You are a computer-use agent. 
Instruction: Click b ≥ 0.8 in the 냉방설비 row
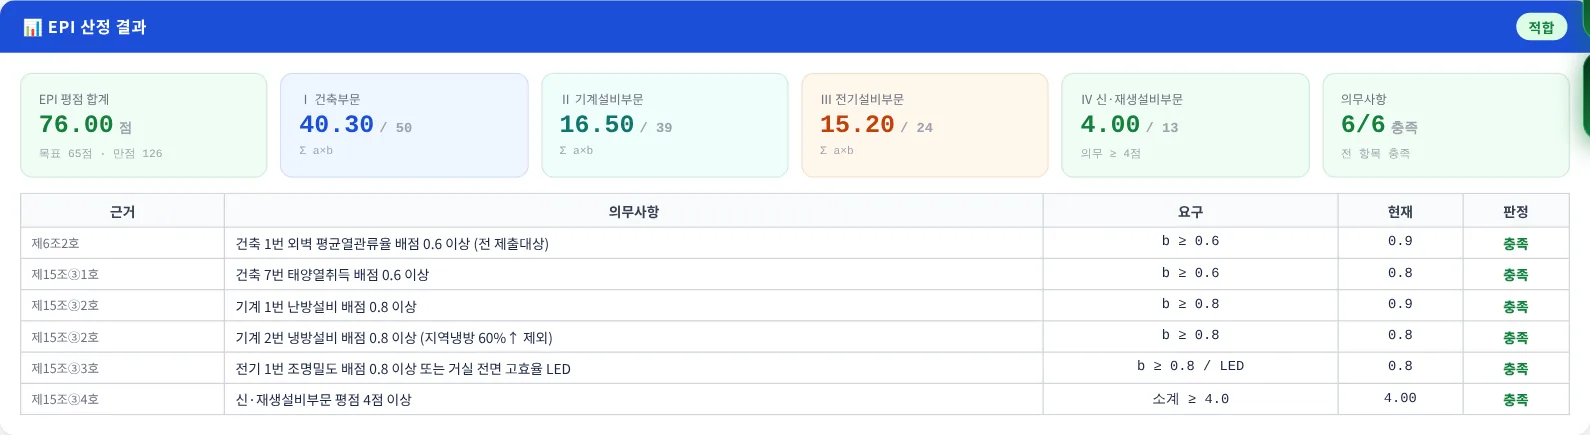(x=1190, y=335)
